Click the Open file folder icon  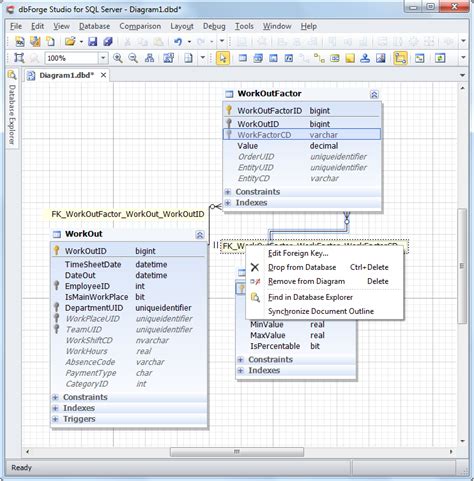click(70, 42)
